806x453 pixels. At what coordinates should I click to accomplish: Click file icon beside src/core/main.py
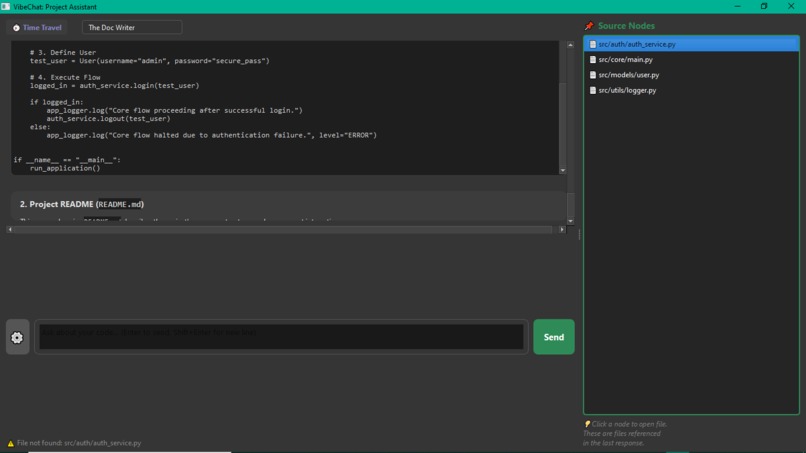point(593,60)
